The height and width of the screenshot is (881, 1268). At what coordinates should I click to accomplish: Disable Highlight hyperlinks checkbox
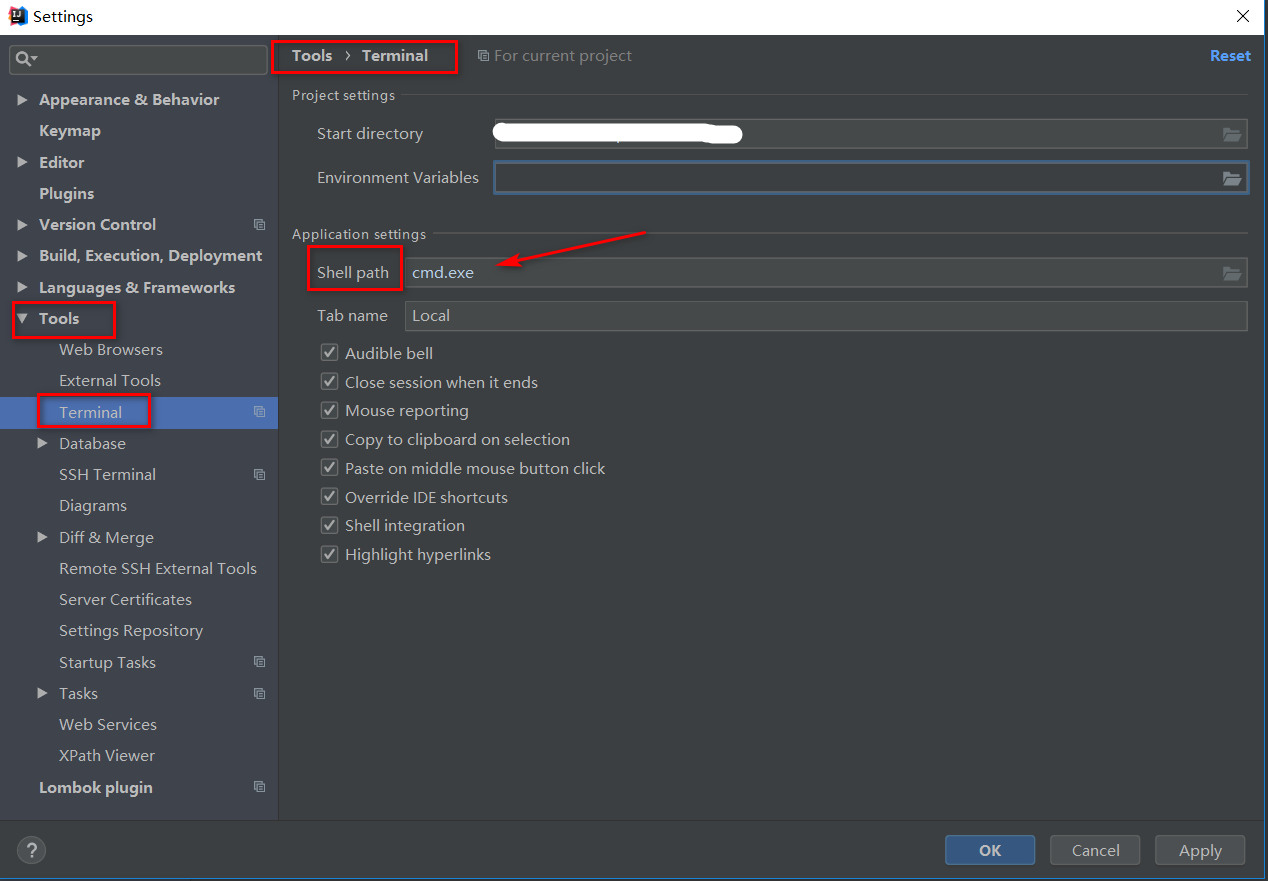click(329, 554)
